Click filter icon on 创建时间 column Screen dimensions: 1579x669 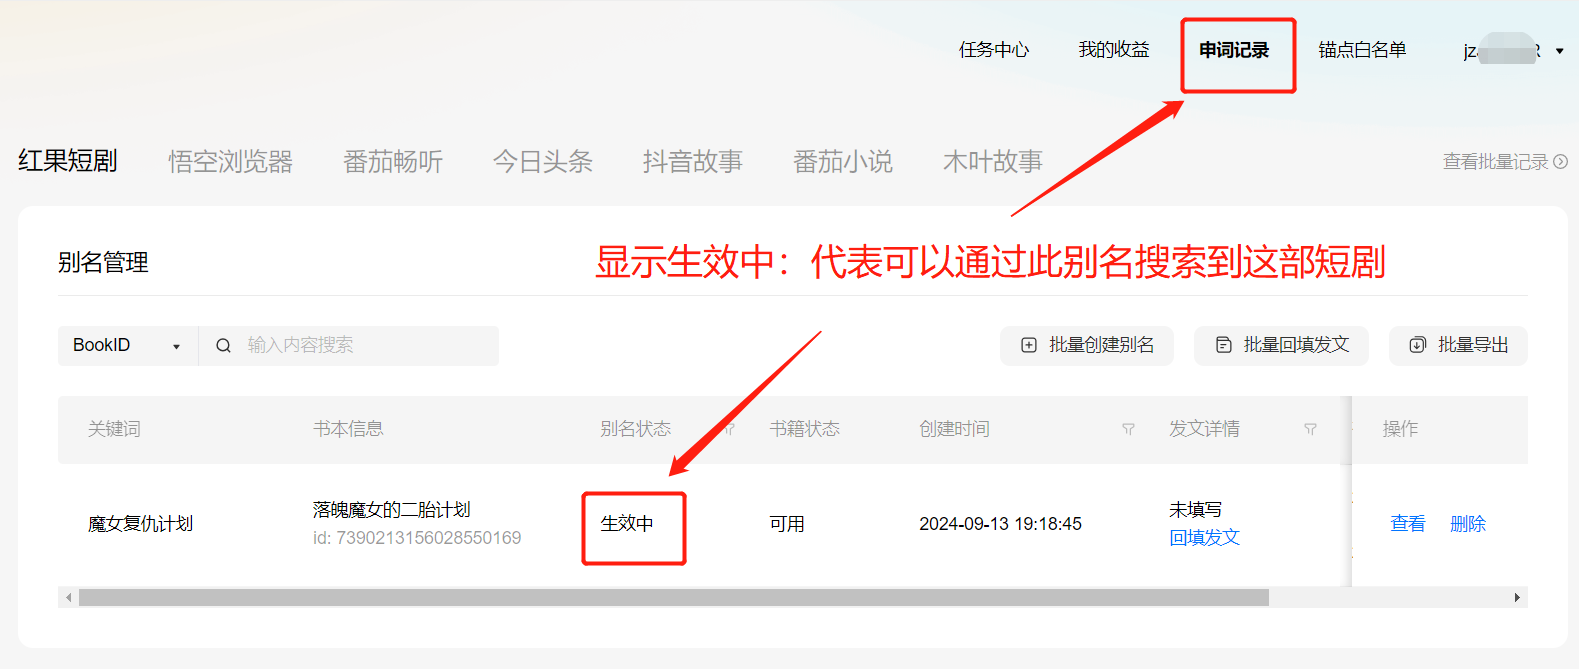pyautogui.click(x=1128, y=429)
